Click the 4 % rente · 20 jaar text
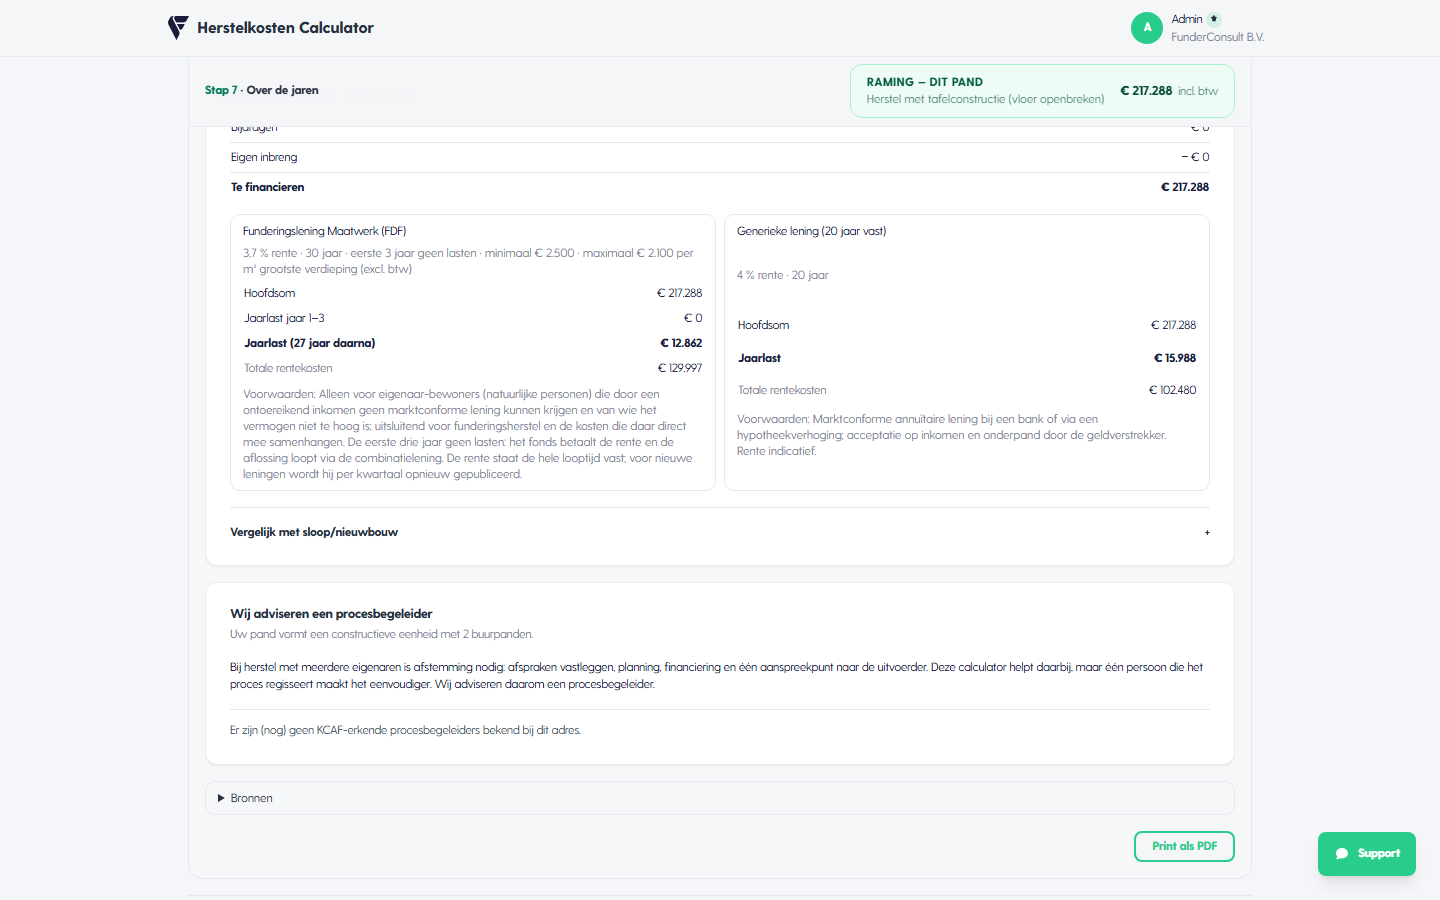 (x=783, y=275)
